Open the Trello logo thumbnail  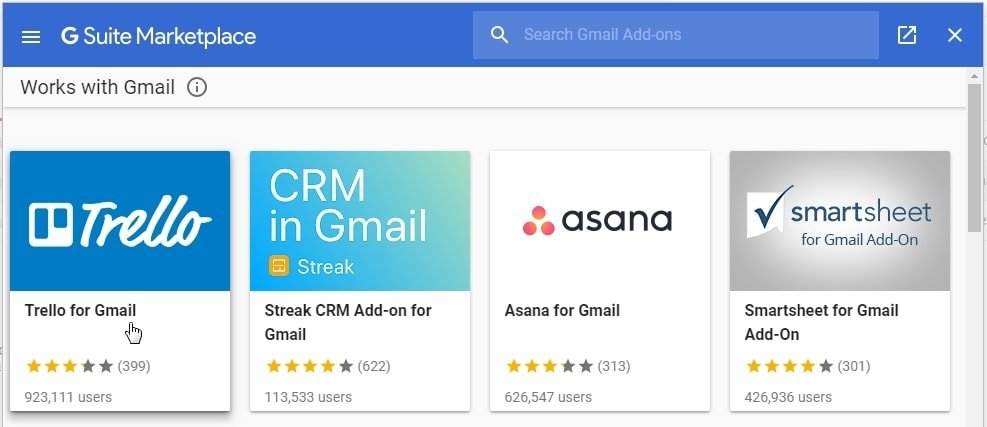(x=120, y=221)
